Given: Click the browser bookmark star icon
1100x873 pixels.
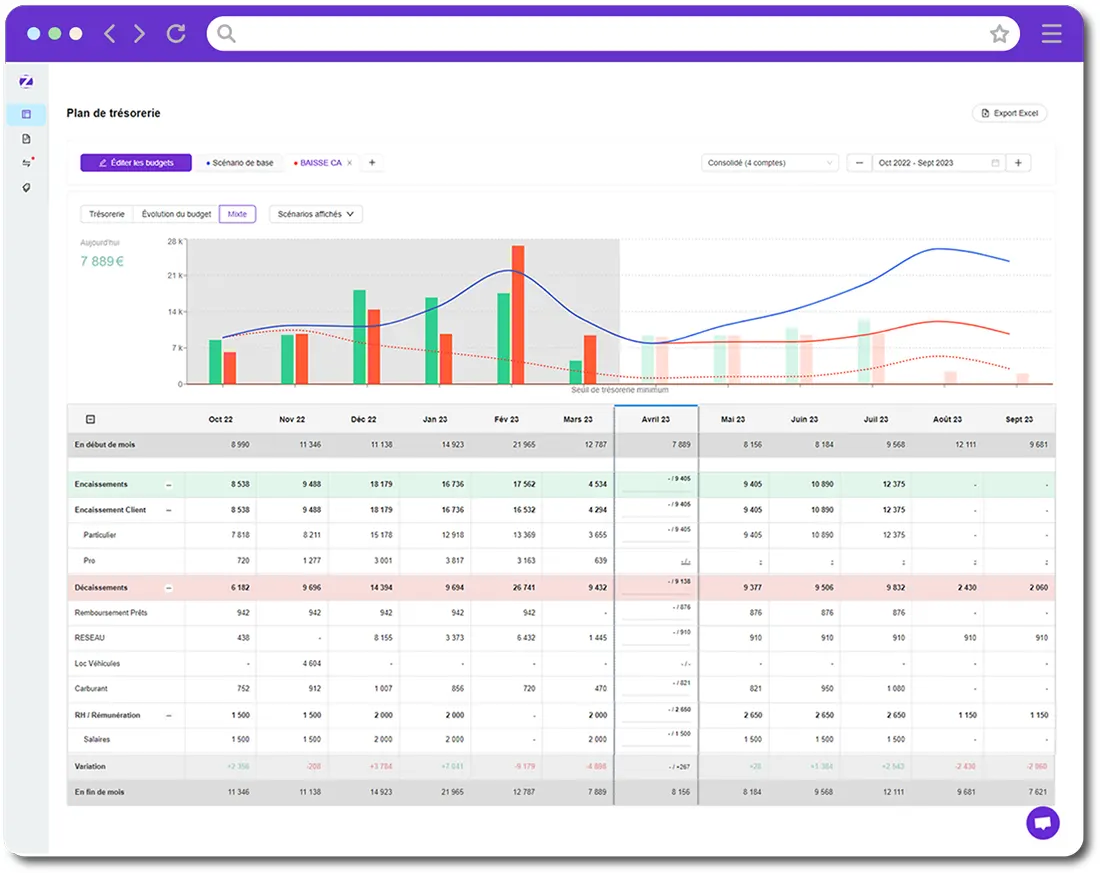Looking at the screenshot, I should tap(999, 34).
